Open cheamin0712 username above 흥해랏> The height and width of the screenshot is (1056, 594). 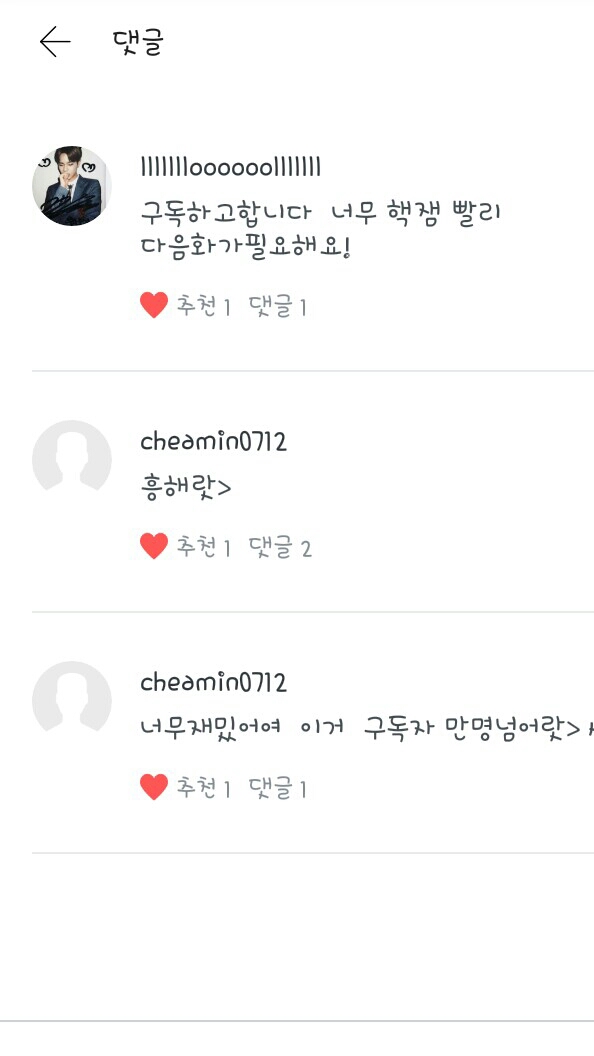[213, 442]
